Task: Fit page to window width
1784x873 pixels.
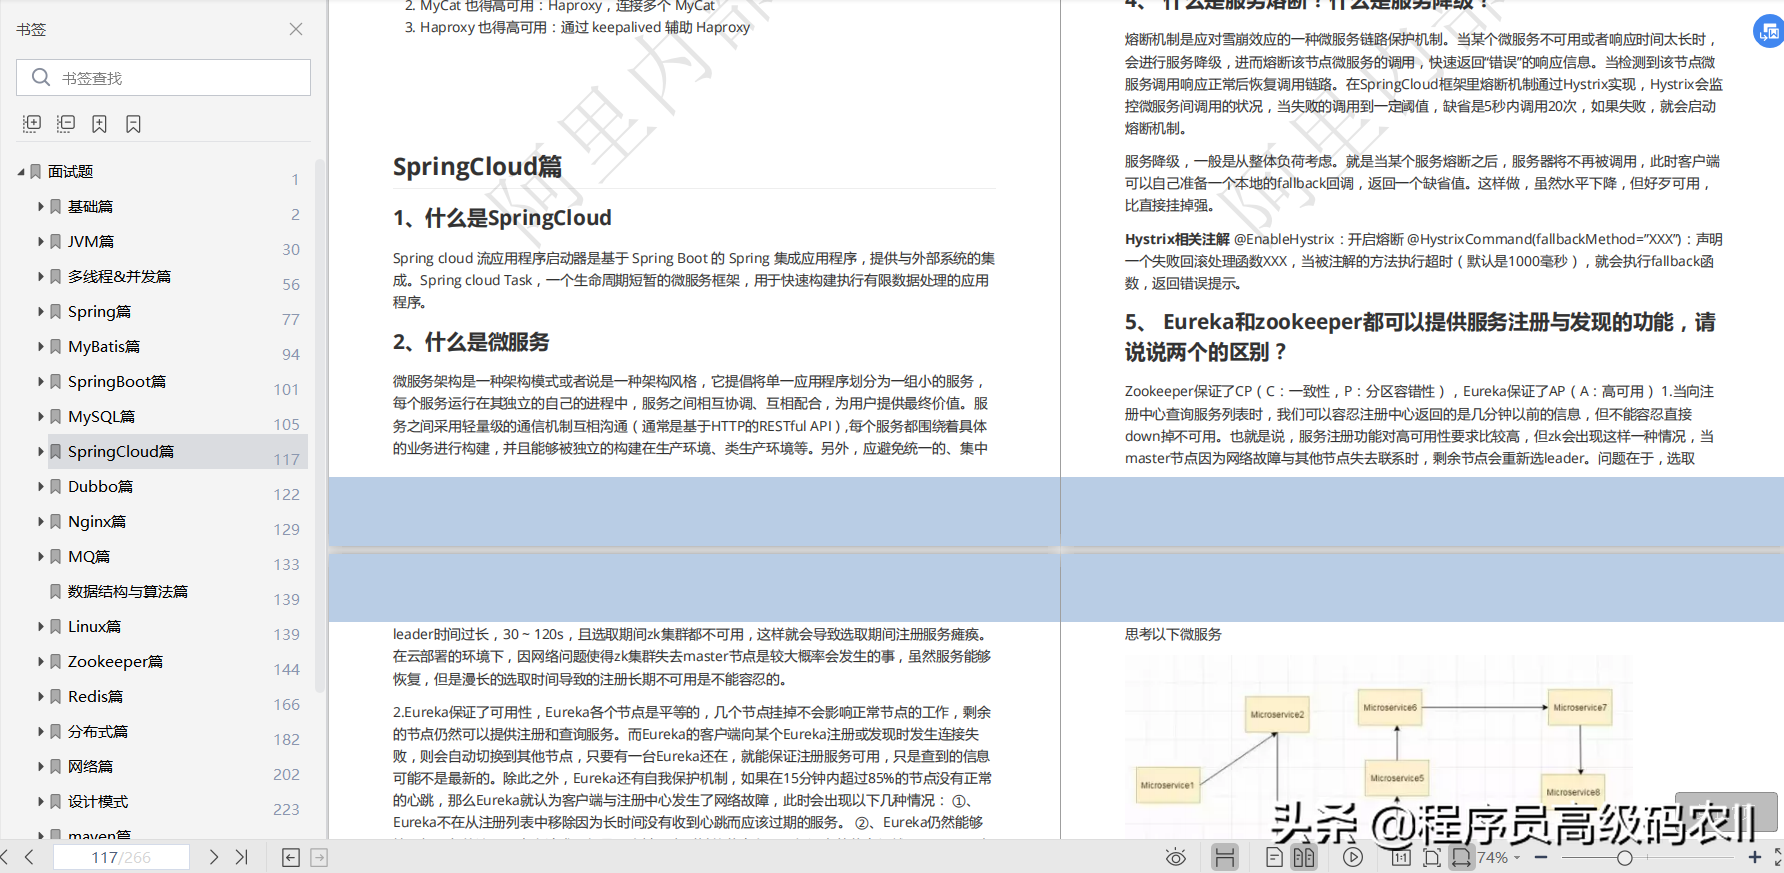Action: click(1461, 857)
